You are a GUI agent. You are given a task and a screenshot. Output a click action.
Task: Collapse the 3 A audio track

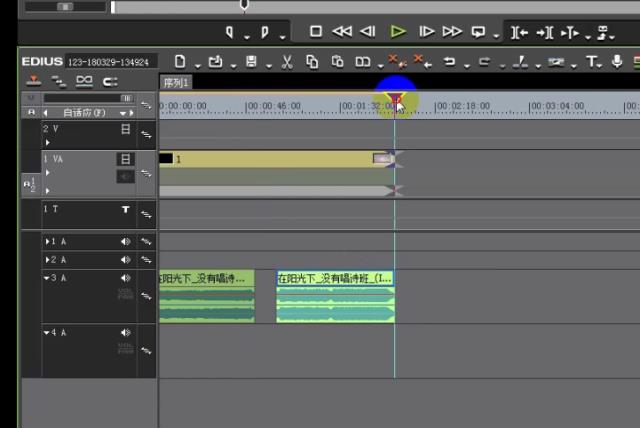[x=47, y=278]
